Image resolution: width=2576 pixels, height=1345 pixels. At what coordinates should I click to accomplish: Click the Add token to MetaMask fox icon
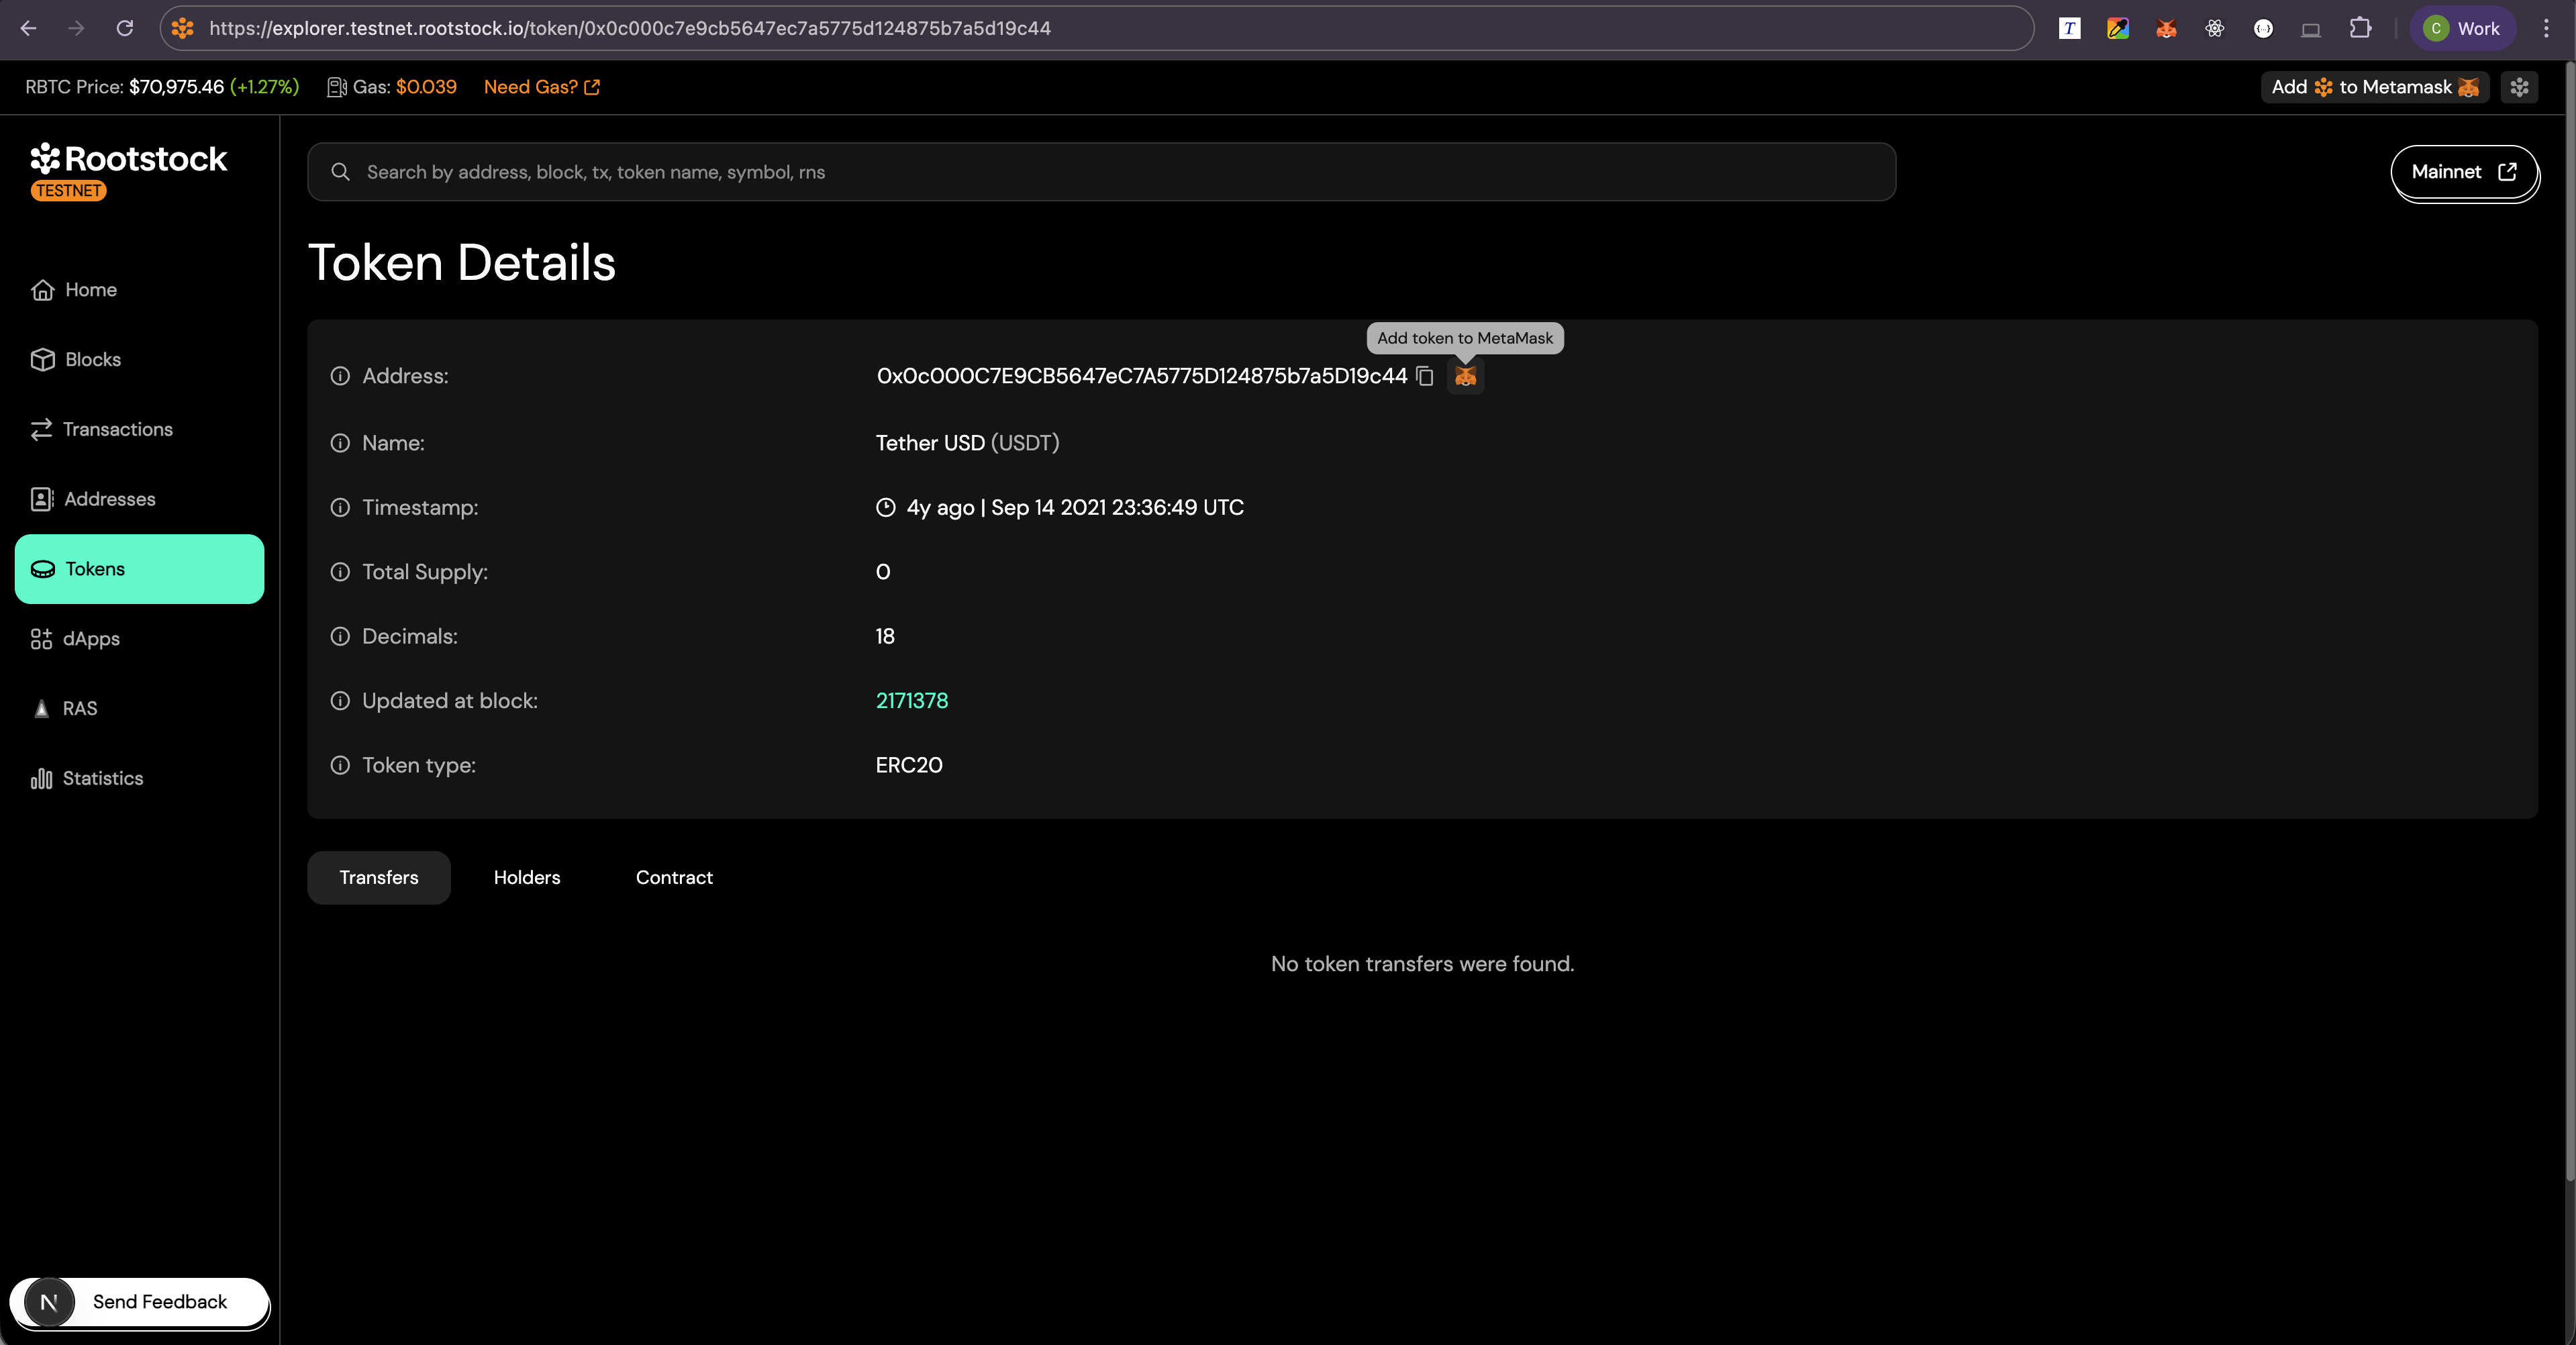[x=1466, y=377]
